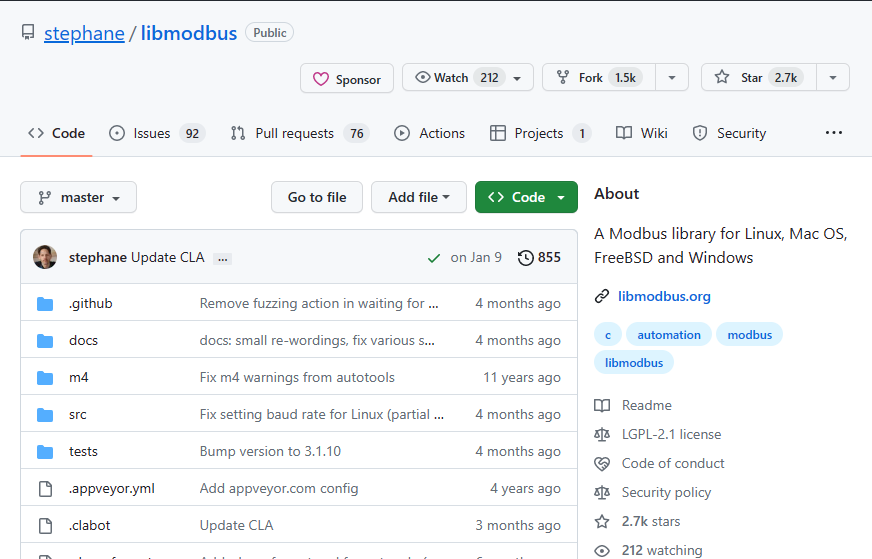Open the tests folder
The image size is (872, 559).
pos(83,452)
